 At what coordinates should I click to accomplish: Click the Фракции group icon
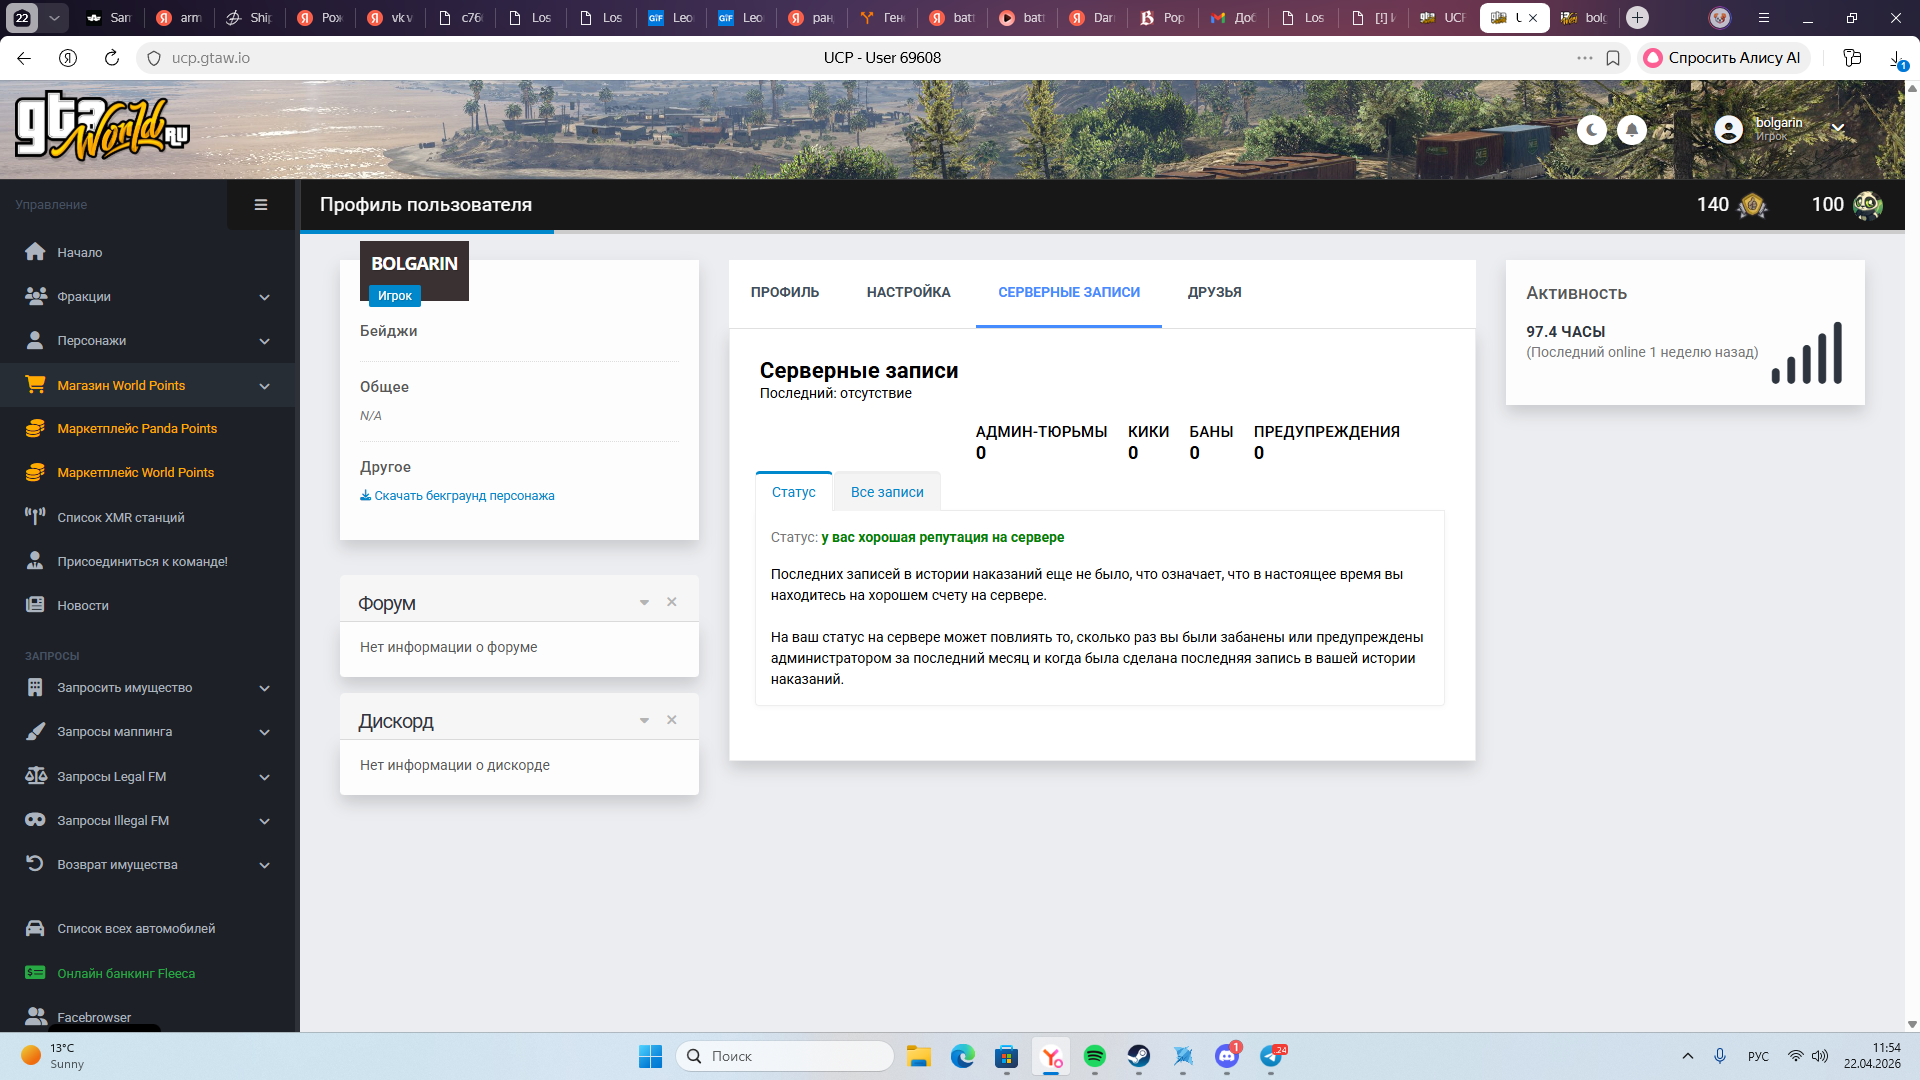click(35, 296)
